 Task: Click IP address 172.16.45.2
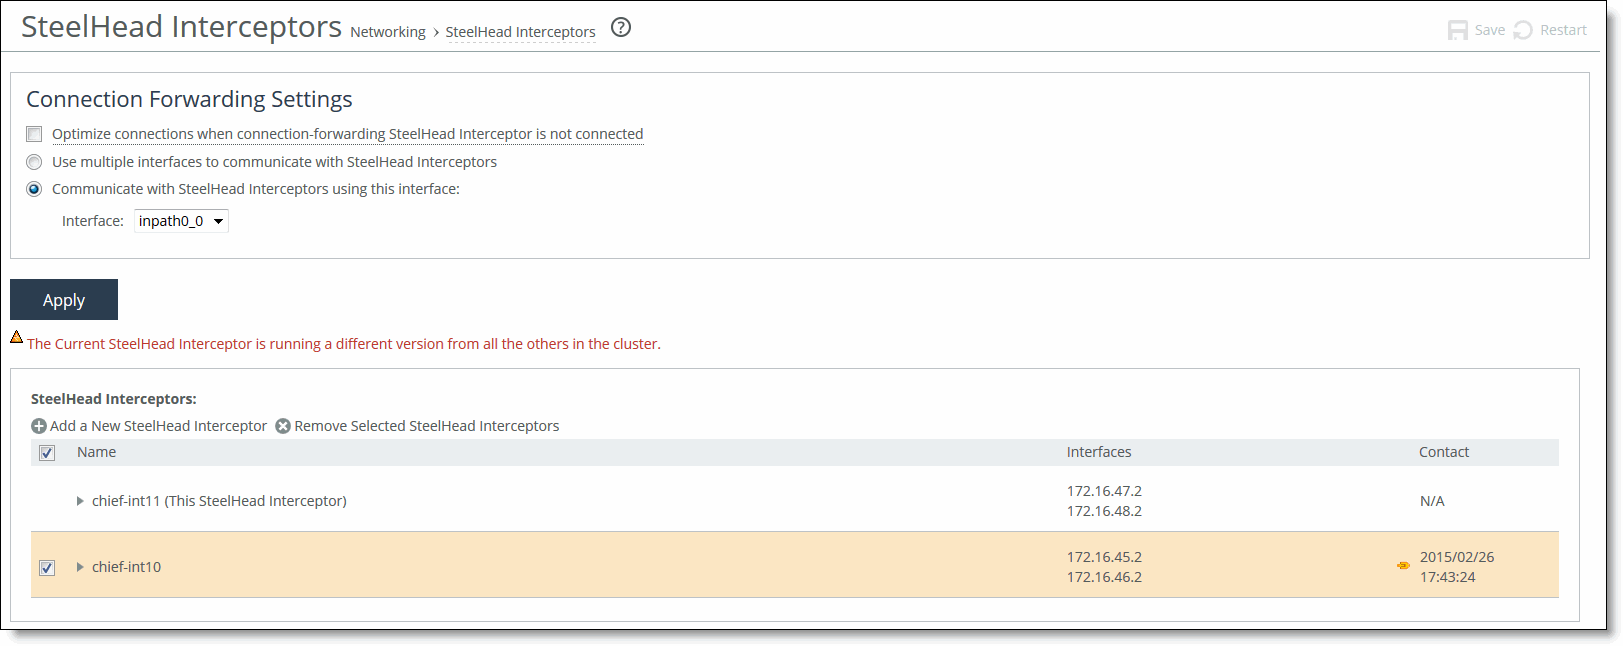tap(1104, 557)
